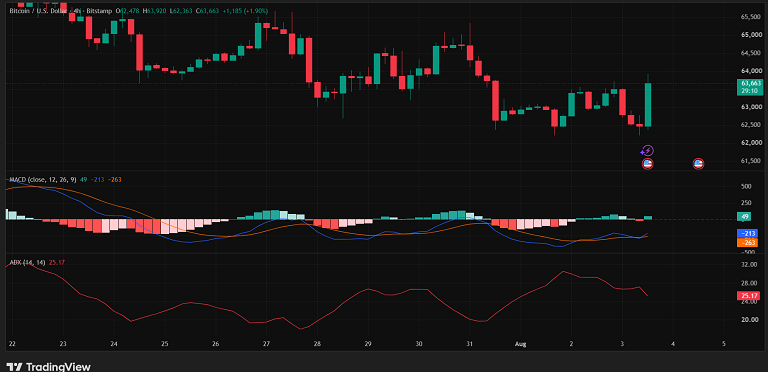
Task: Click the 27 date label on time axis
Action: (x=266, y=344)
